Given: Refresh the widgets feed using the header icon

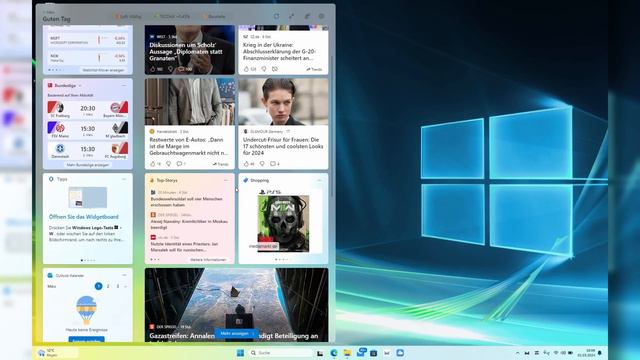Looking at the screenshot, I should 276,16.
